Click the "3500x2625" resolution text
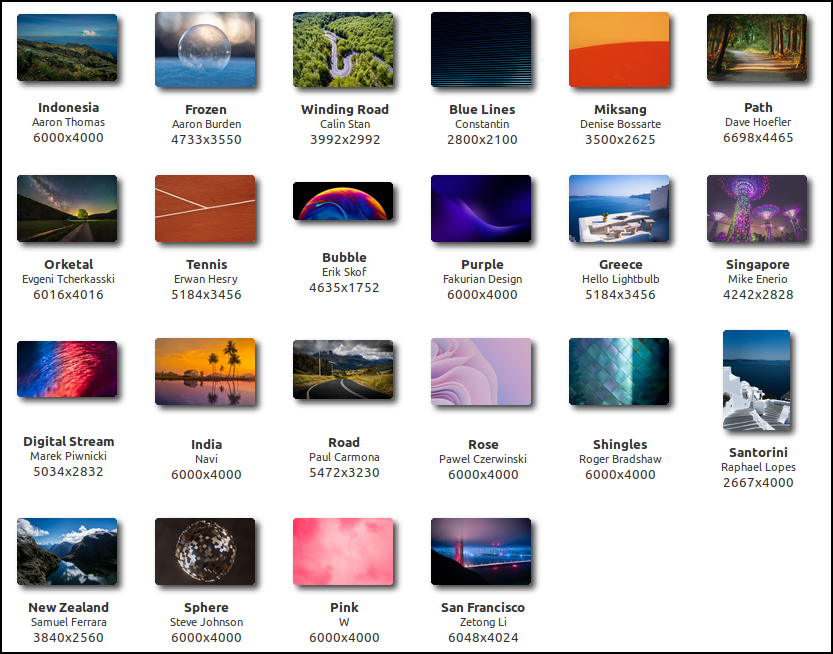Image resolution: width=833 pixels, height=654 pixels. [620, 139]
